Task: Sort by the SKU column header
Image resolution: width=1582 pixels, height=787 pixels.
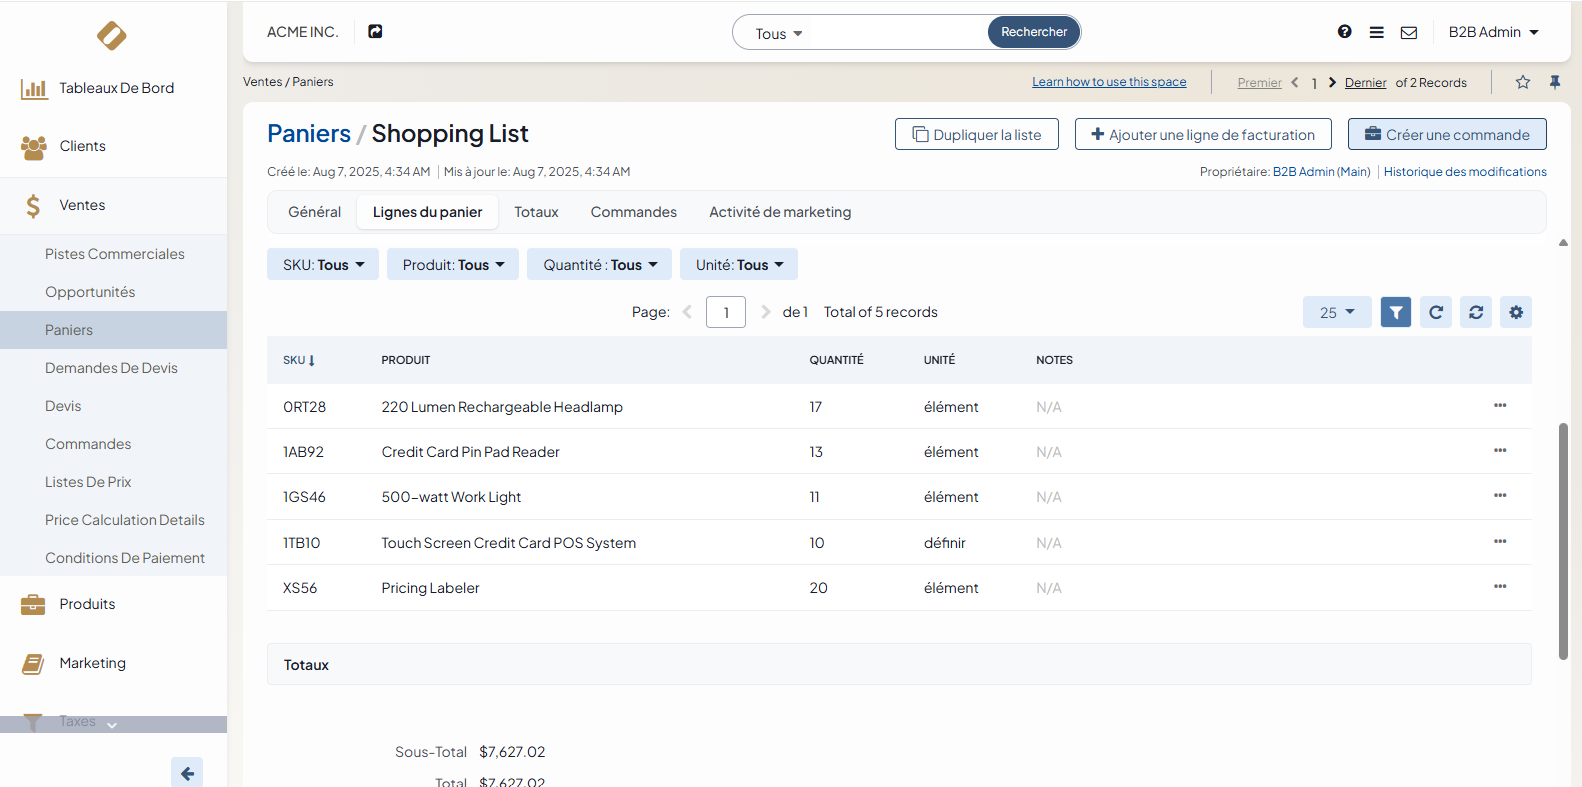Action: coord(299,360)
